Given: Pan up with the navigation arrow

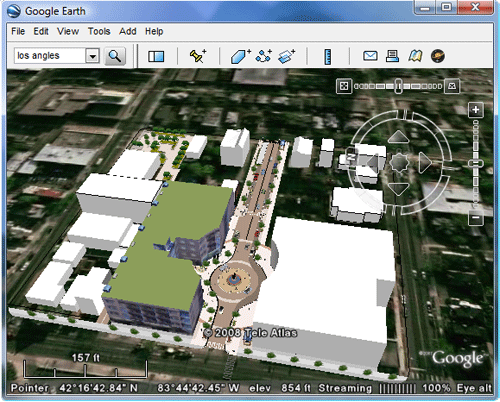Looking at the screenshot, I should [399, 137].
